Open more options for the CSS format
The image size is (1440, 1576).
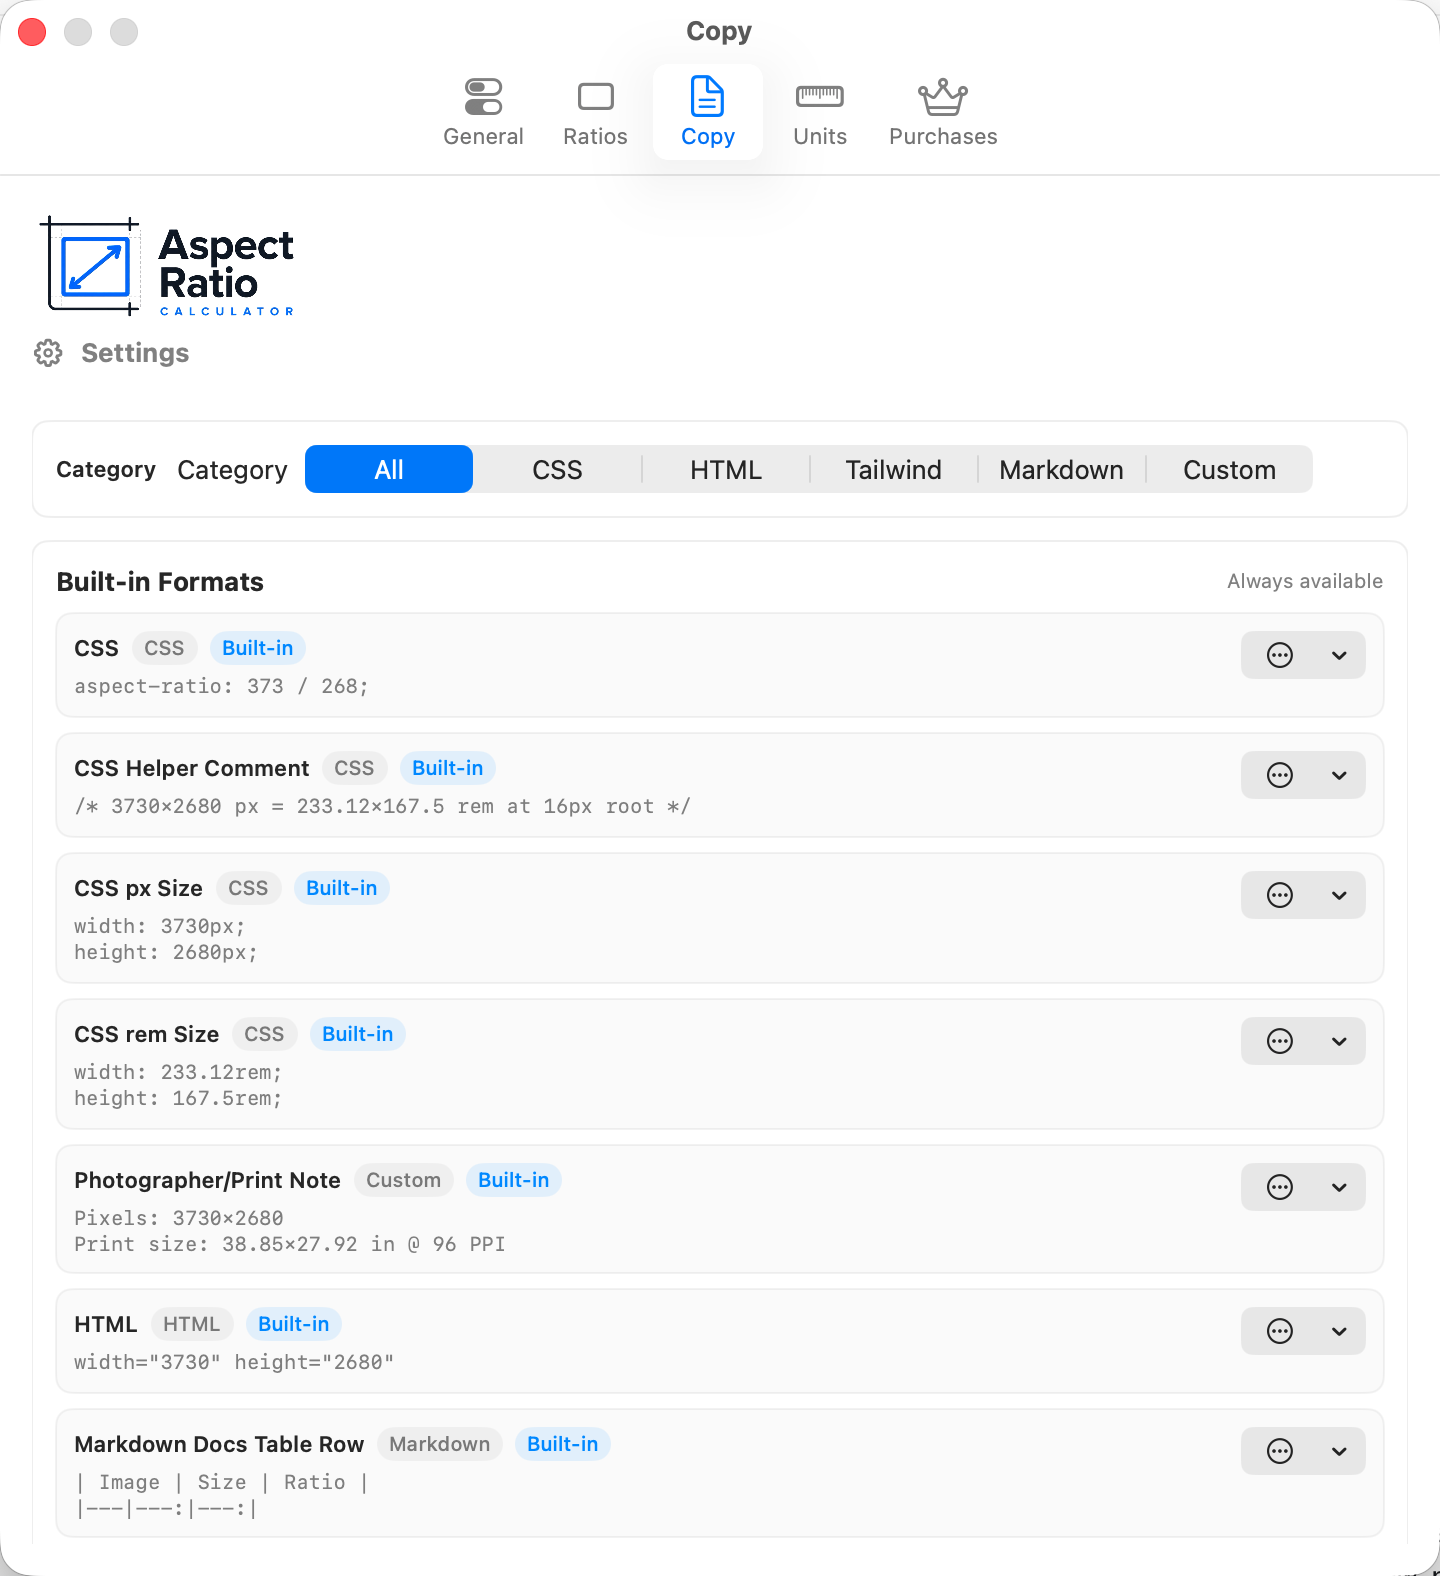pyautogui.click(x=1280, y=655)
